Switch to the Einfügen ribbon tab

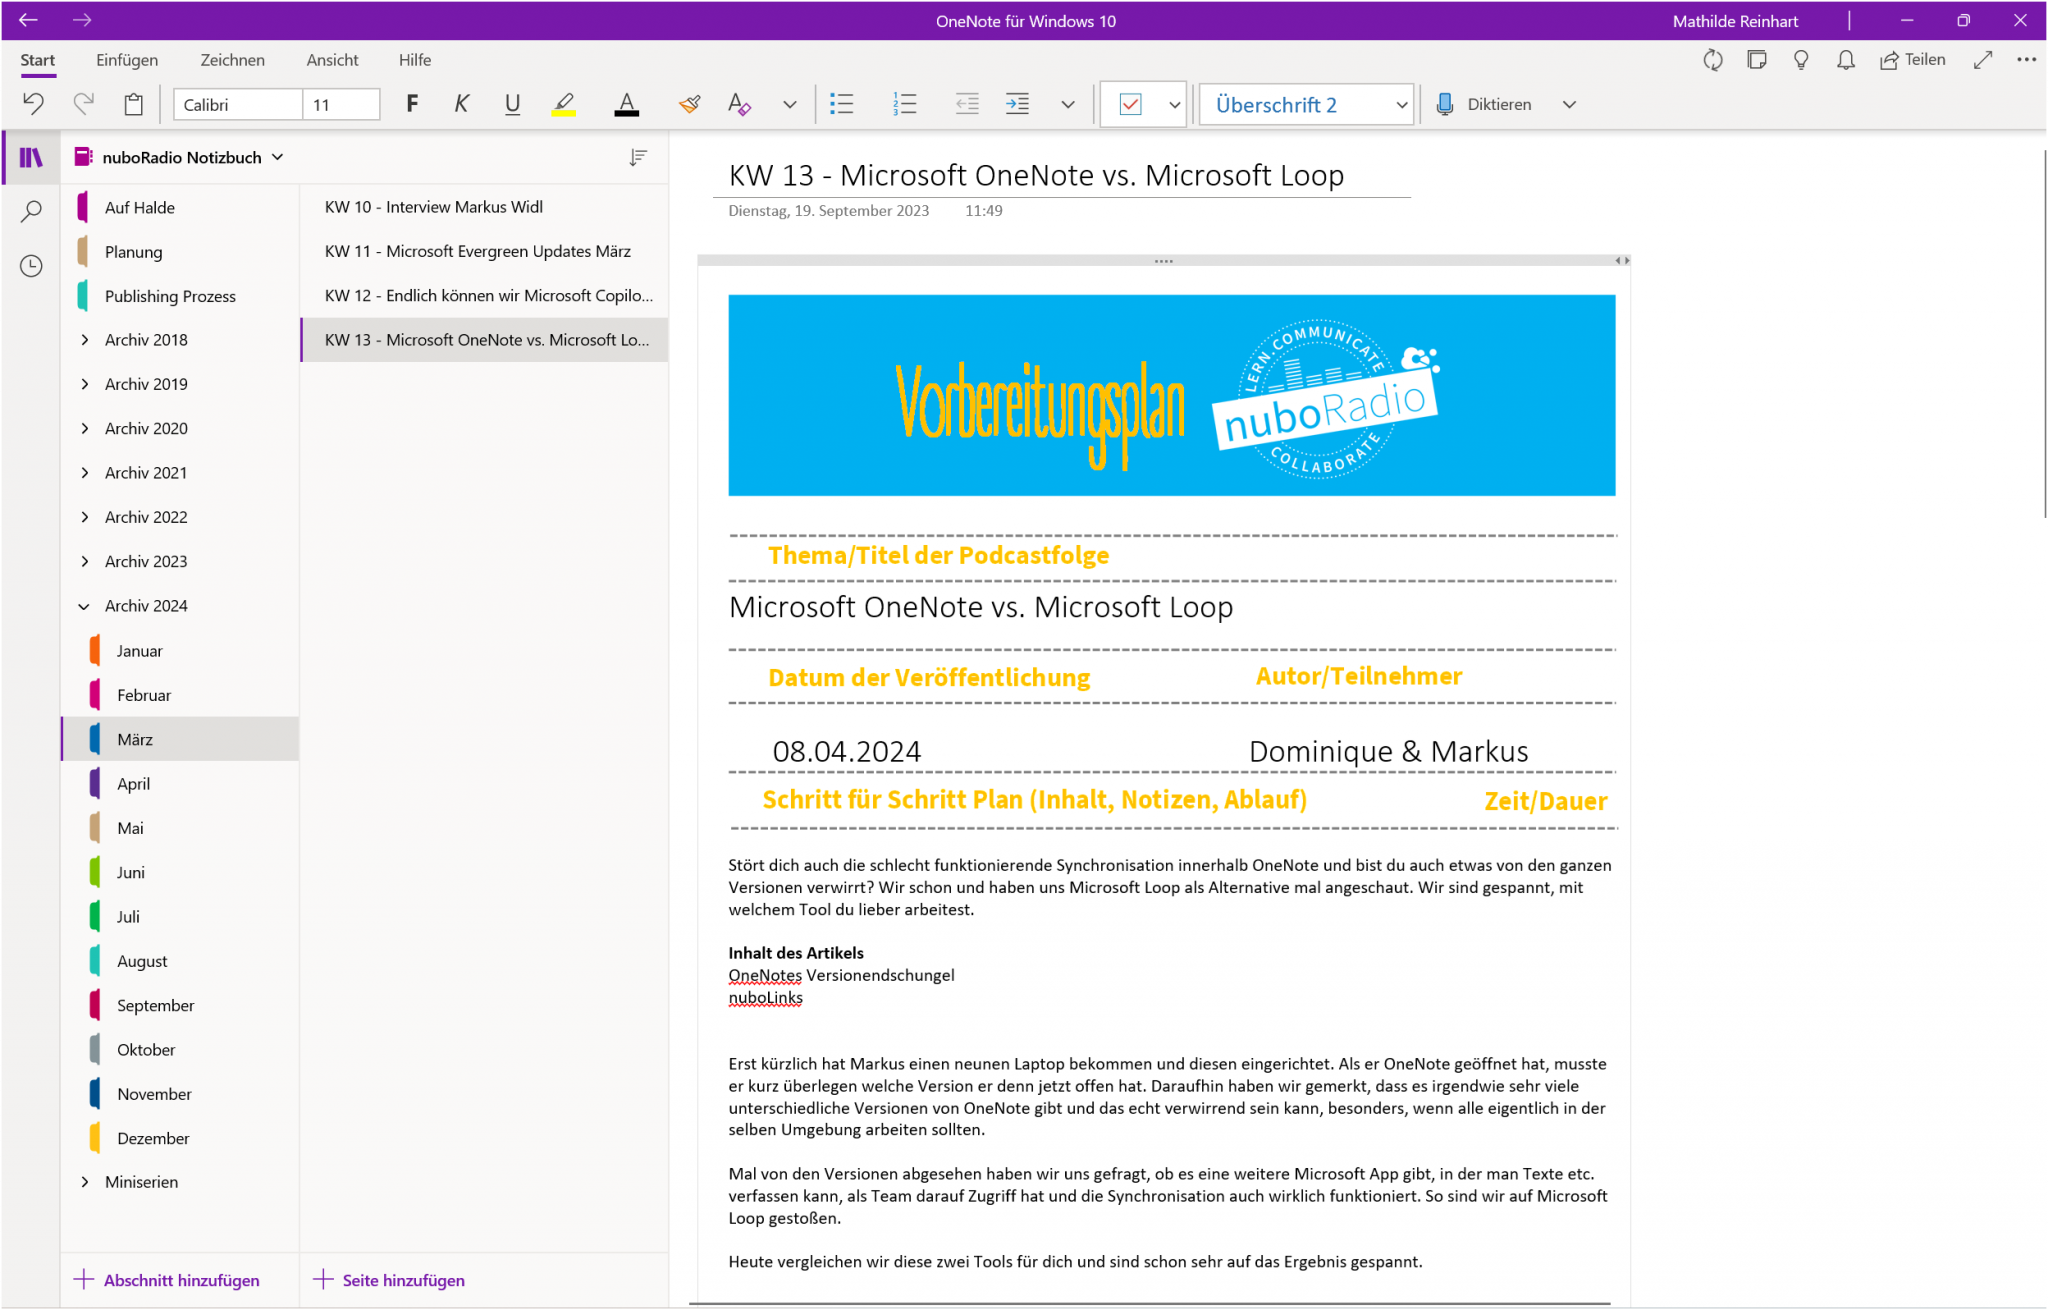tap(126, 60)
